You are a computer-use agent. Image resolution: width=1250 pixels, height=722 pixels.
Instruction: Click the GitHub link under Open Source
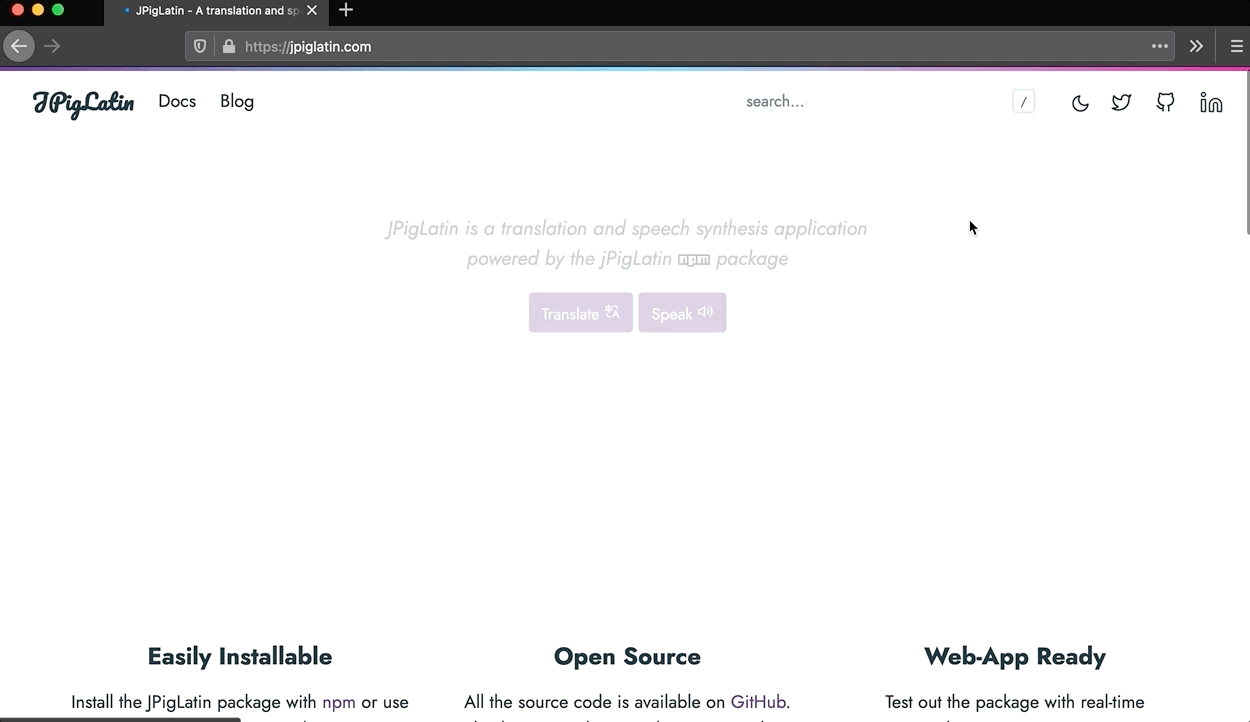click(x=758, y=702)
